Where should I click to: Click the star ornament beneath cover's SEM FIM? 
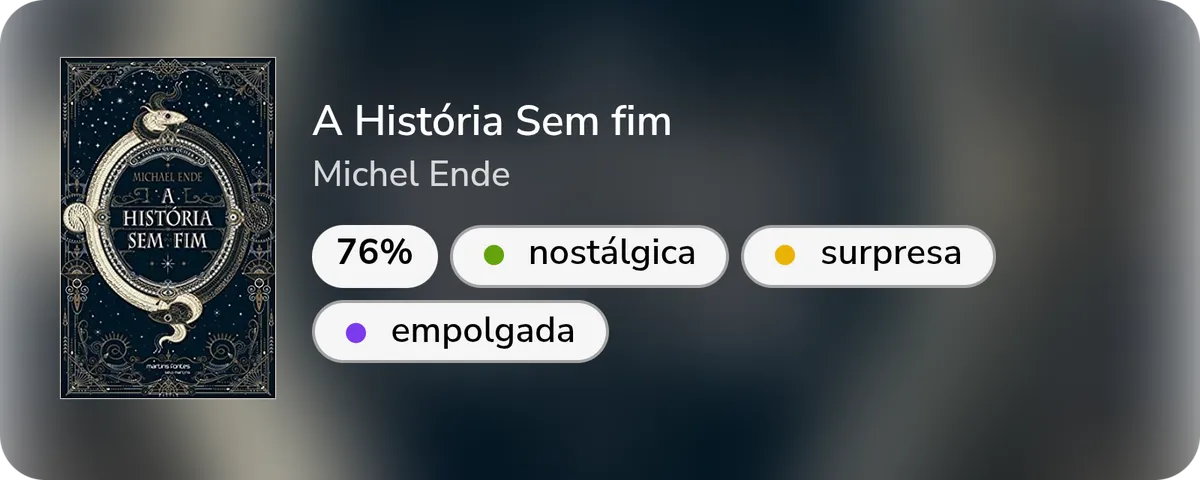pyautogui.click(x=168, y=262)
